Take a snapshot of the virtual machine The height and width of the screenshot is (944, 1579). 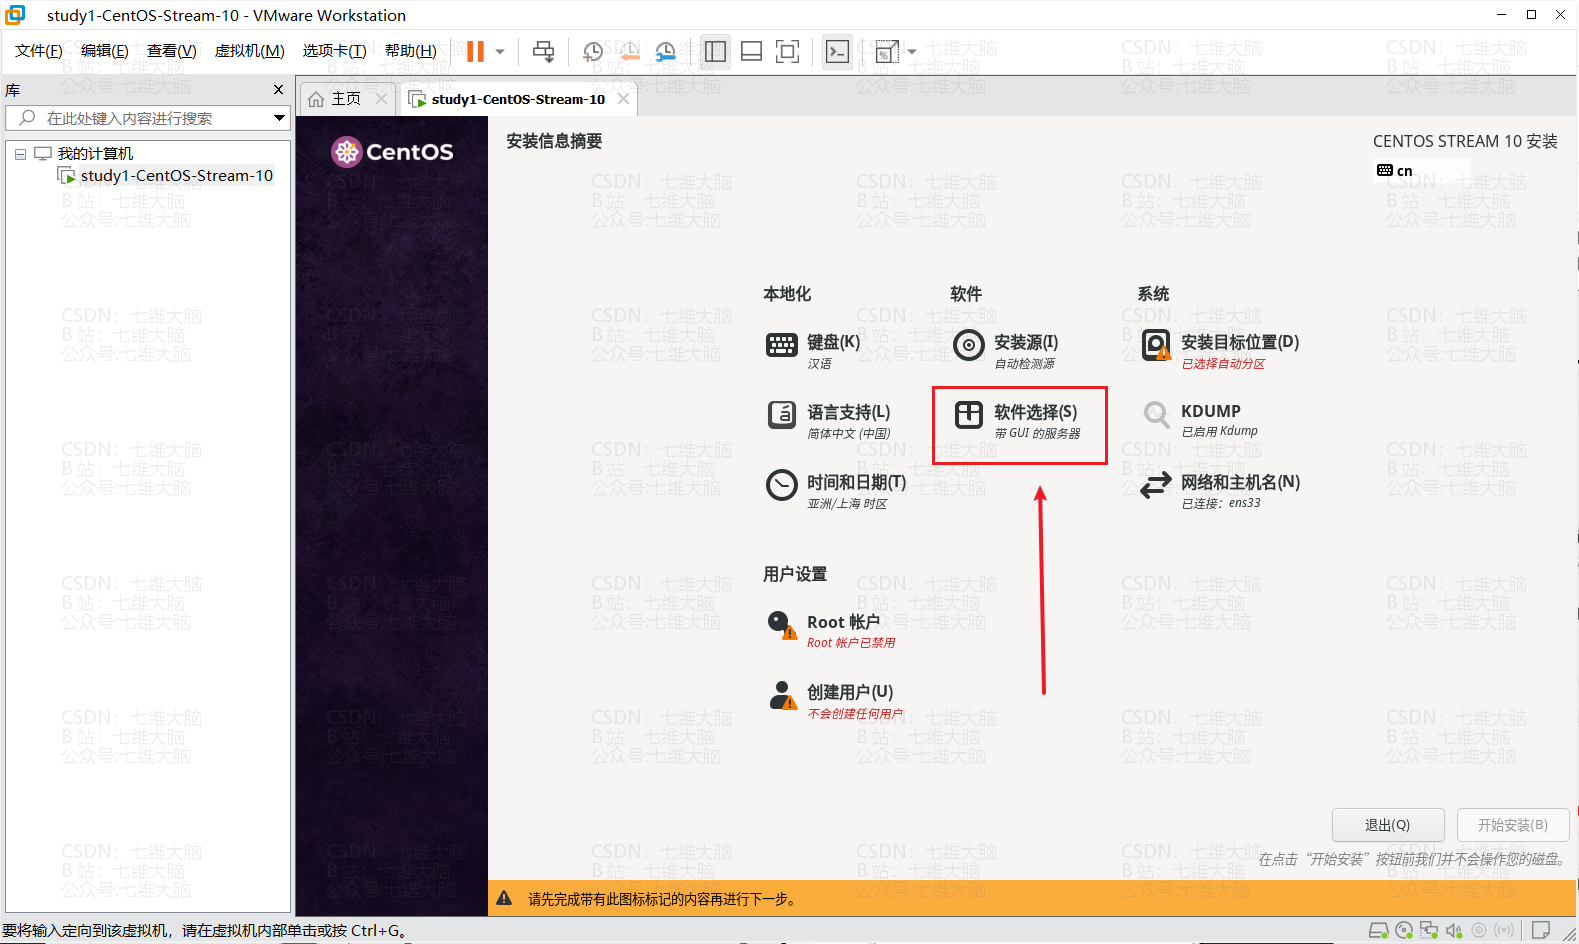click(593, 51)
